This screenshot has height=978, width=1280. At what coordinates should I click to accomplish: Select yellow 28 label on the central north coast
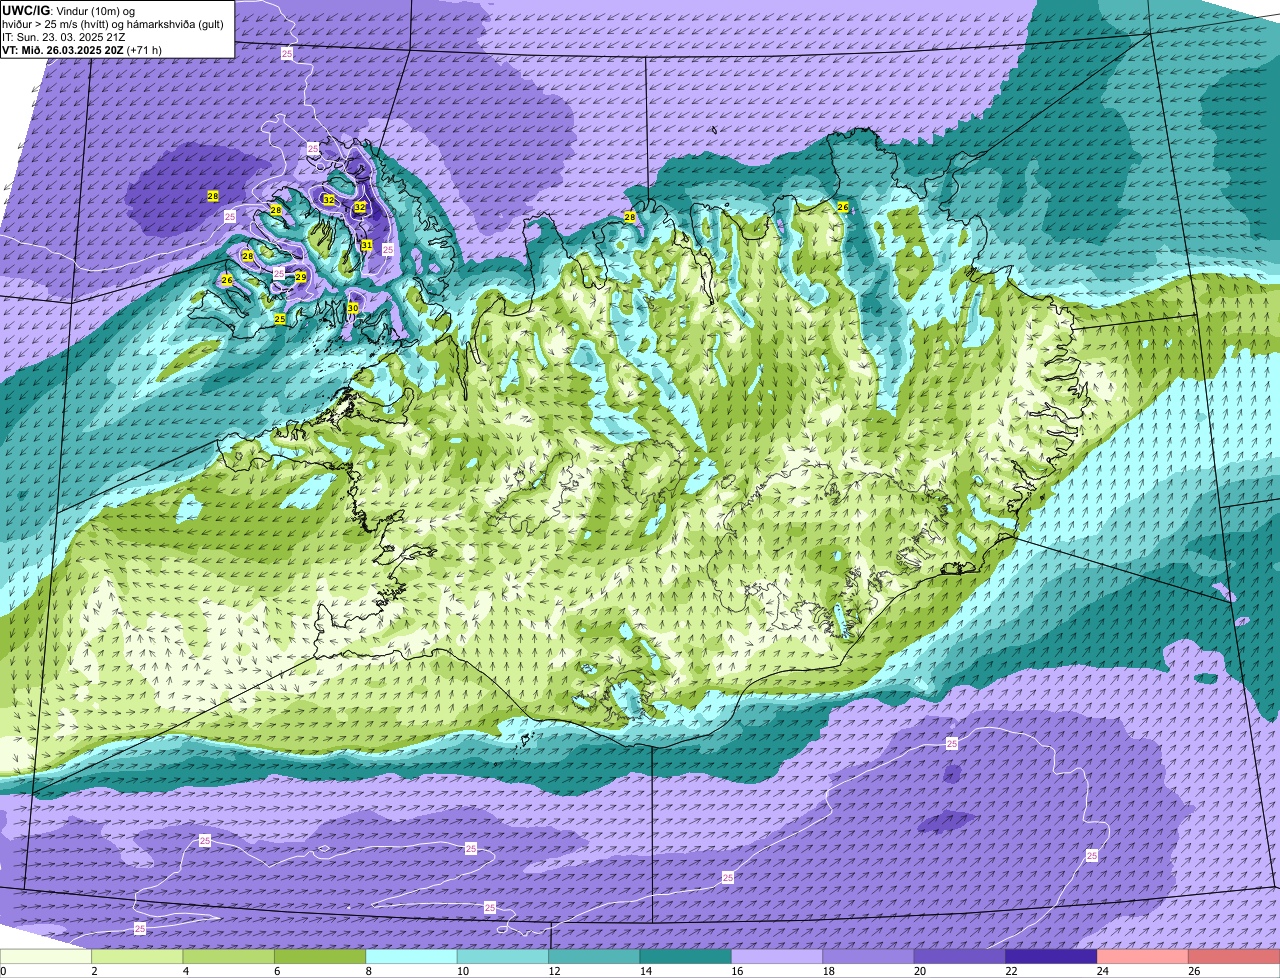(630, 217)
